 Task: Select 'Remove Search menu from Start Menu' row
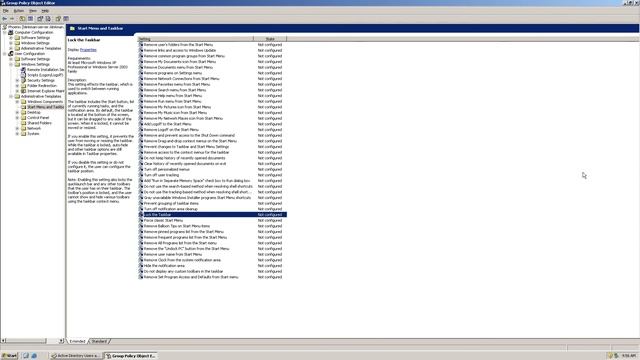212,90
